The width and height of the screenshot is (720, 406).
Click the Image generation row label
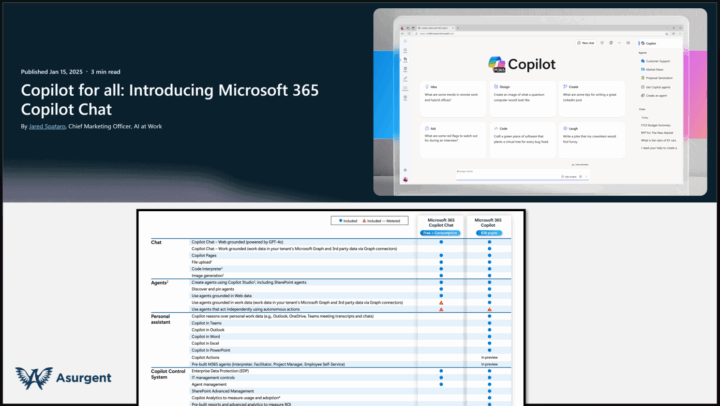tap(208, 276)
